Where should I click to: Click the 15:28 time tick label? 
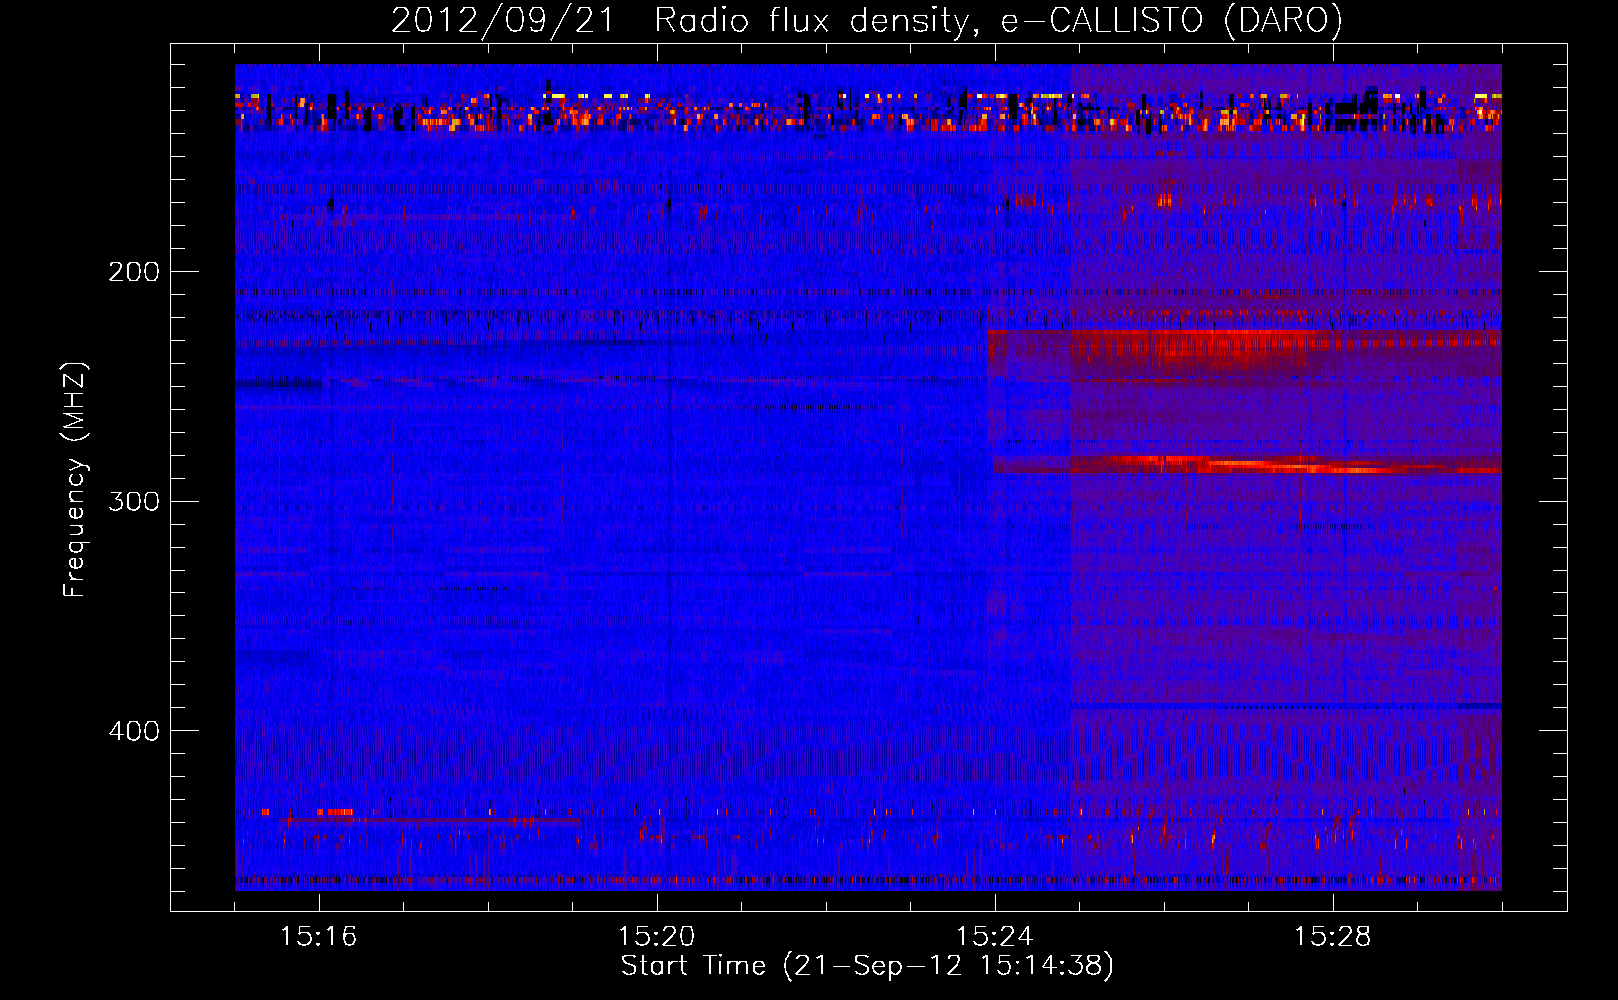tap(1333, 937)
